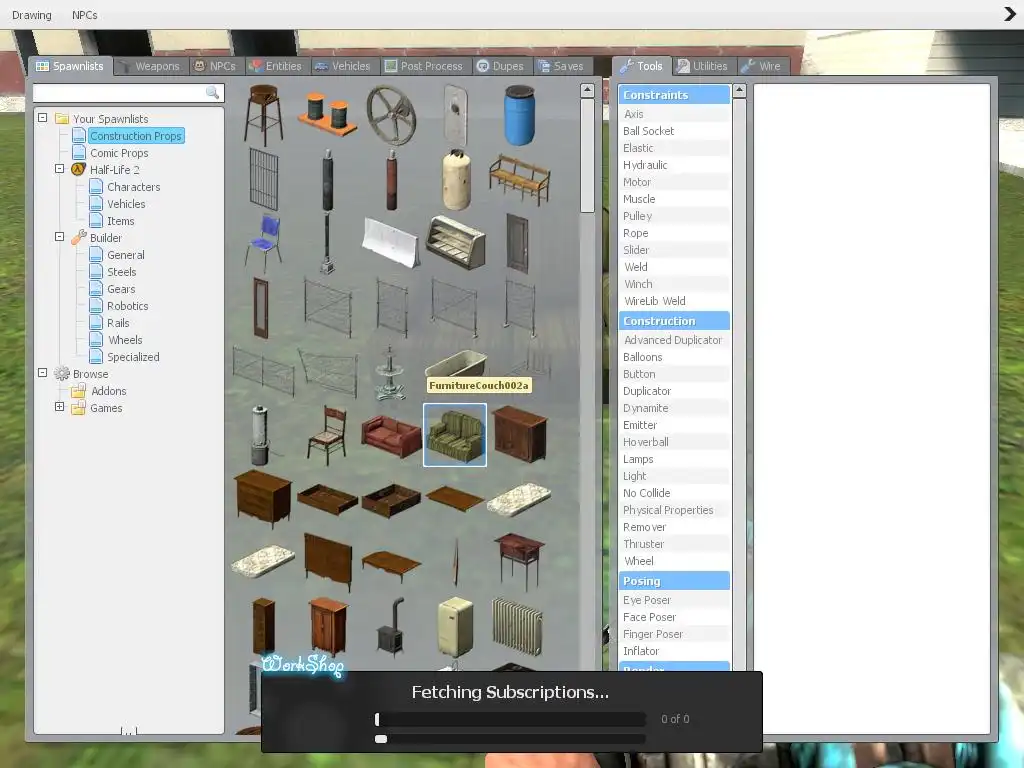Select the Rope constraint tool
Screen dimensions: 1024x768
click(x=674, y=233)
